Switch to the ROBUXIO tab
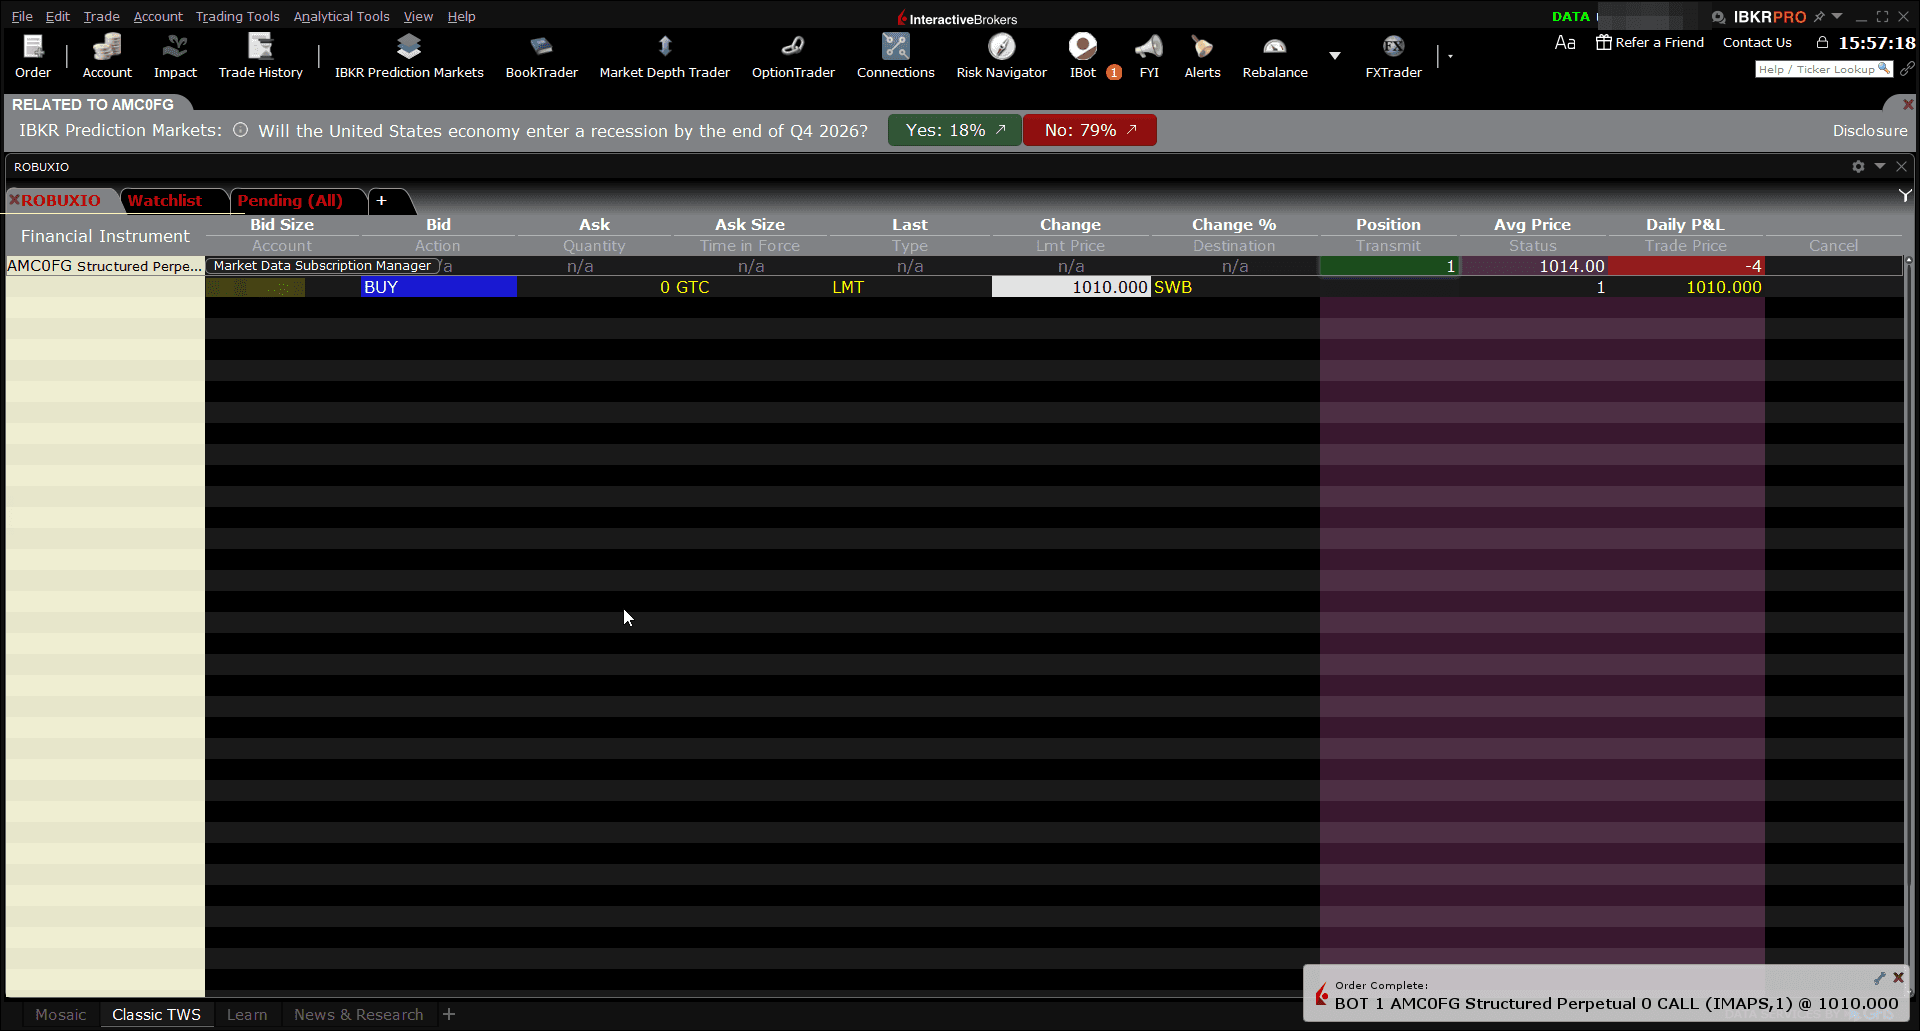This screenshot has height=1031, width=1920. point(62,201)
